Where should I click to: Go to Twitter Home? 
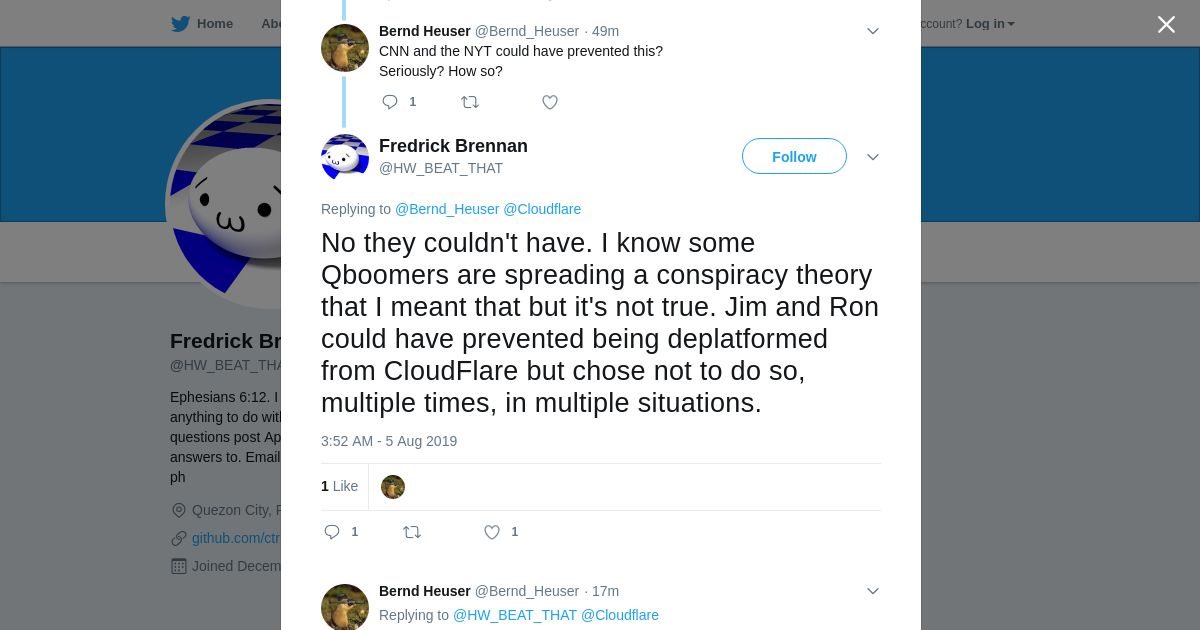click(x=202, y=24)
